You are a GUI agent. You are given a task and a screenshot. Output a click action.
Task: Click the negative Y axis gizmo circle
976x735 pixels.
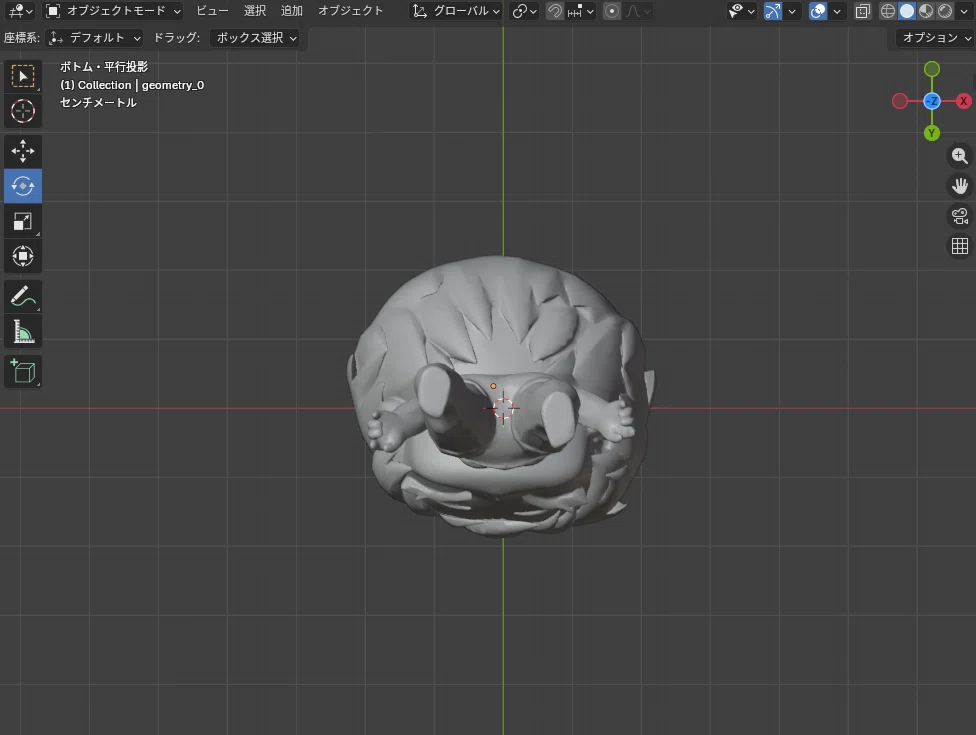[932, 69]
